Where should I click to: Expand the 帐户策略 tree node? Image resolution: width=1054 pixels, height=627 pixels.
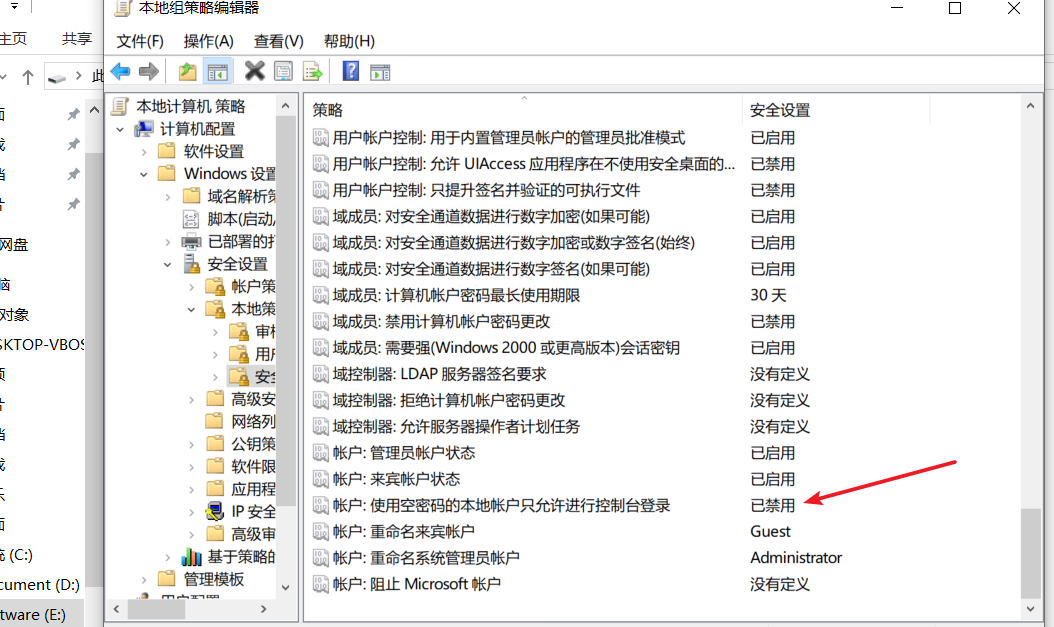(191, 285)
